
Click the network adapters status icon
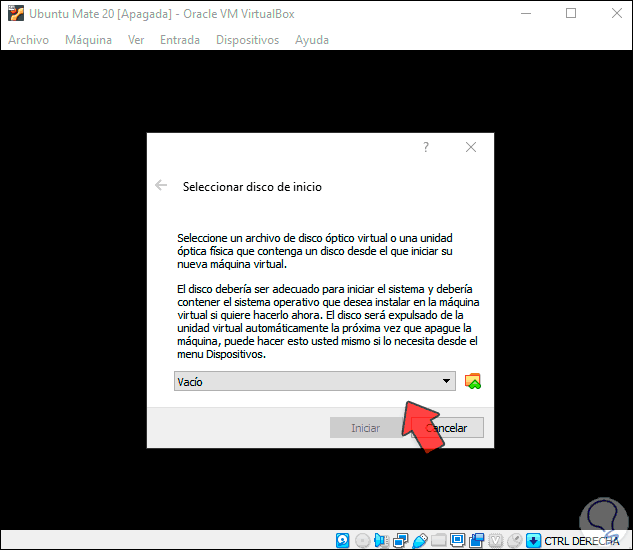(x=400, y=540)
